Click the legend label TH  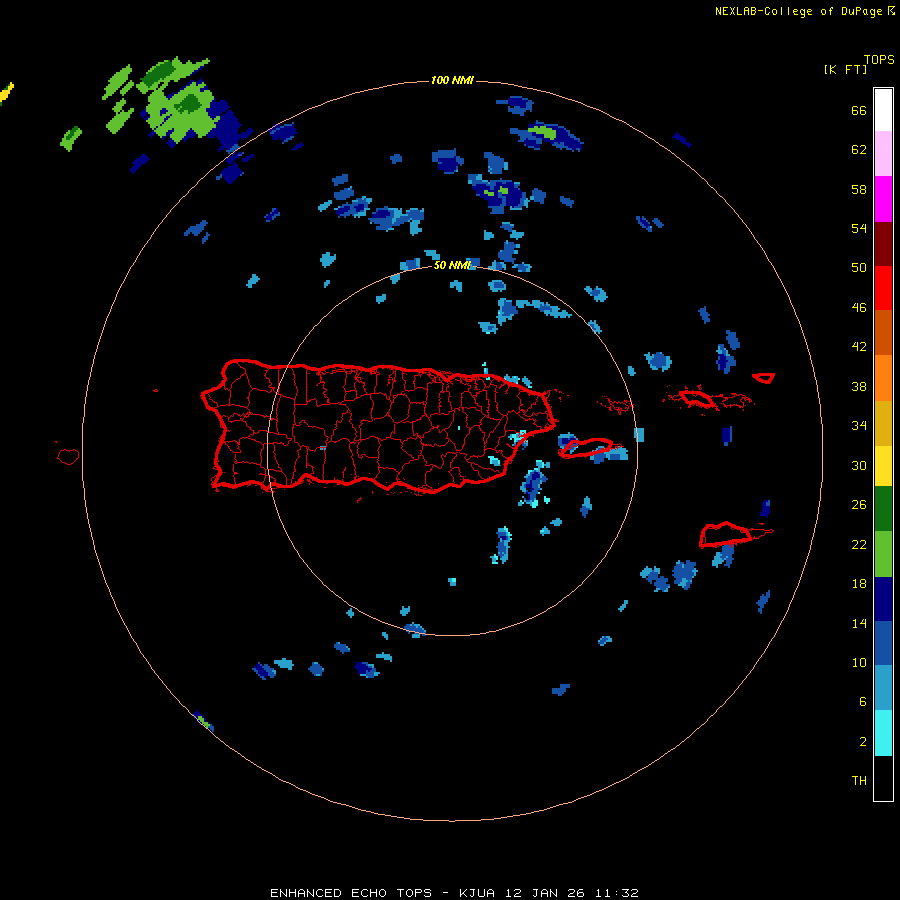pos(859,781)
